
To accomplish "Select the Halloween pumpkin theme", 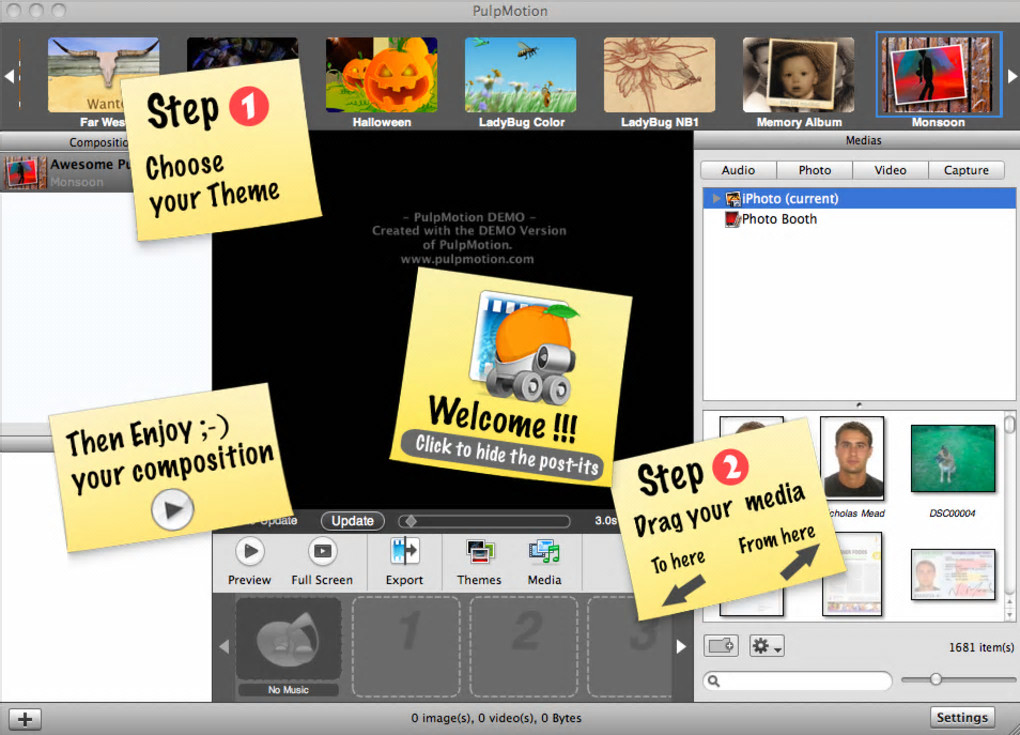I will (x=381, y=74).
